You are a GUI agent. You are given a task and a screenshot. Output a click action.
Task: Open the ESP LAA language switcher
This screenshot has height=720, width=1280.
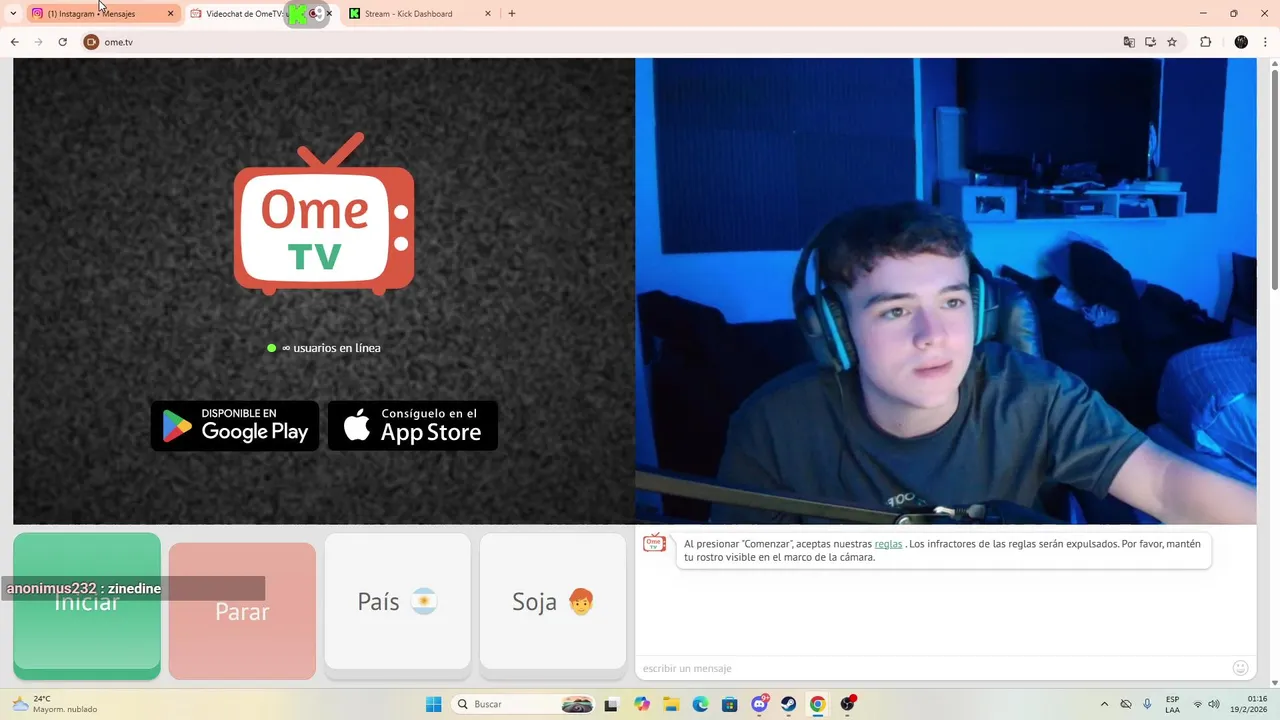click(1172, 704)
